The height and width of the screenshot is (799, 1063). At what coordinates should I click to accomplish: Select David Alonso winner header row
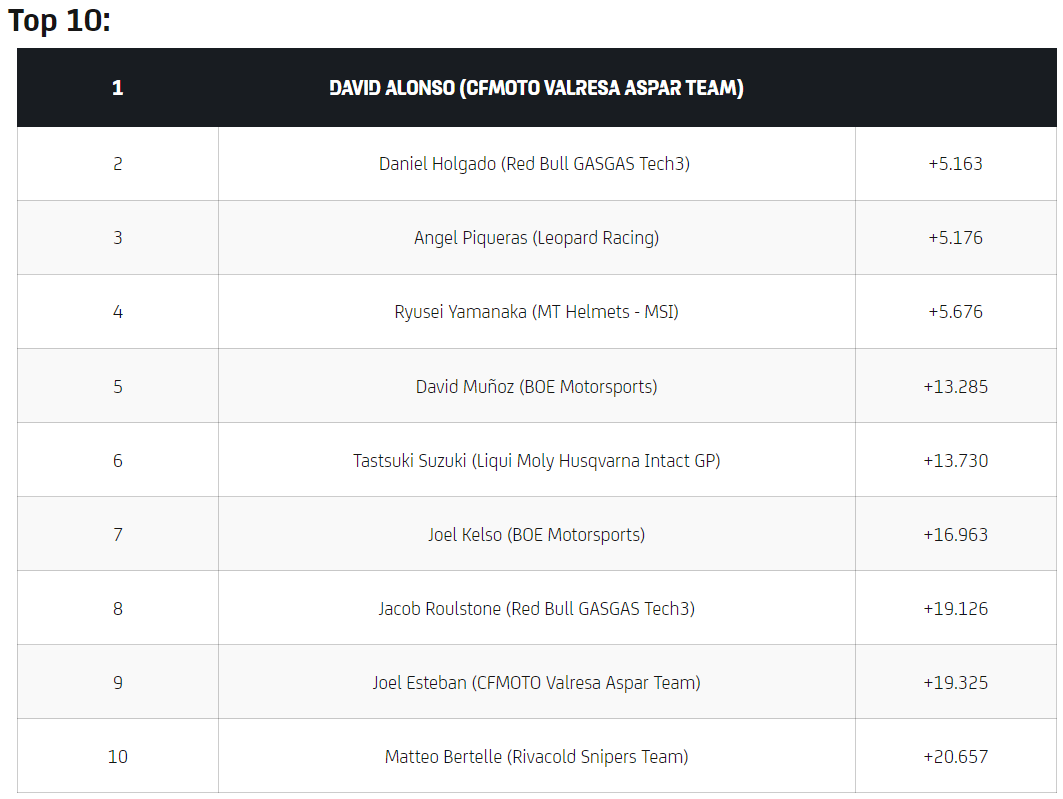536,88
